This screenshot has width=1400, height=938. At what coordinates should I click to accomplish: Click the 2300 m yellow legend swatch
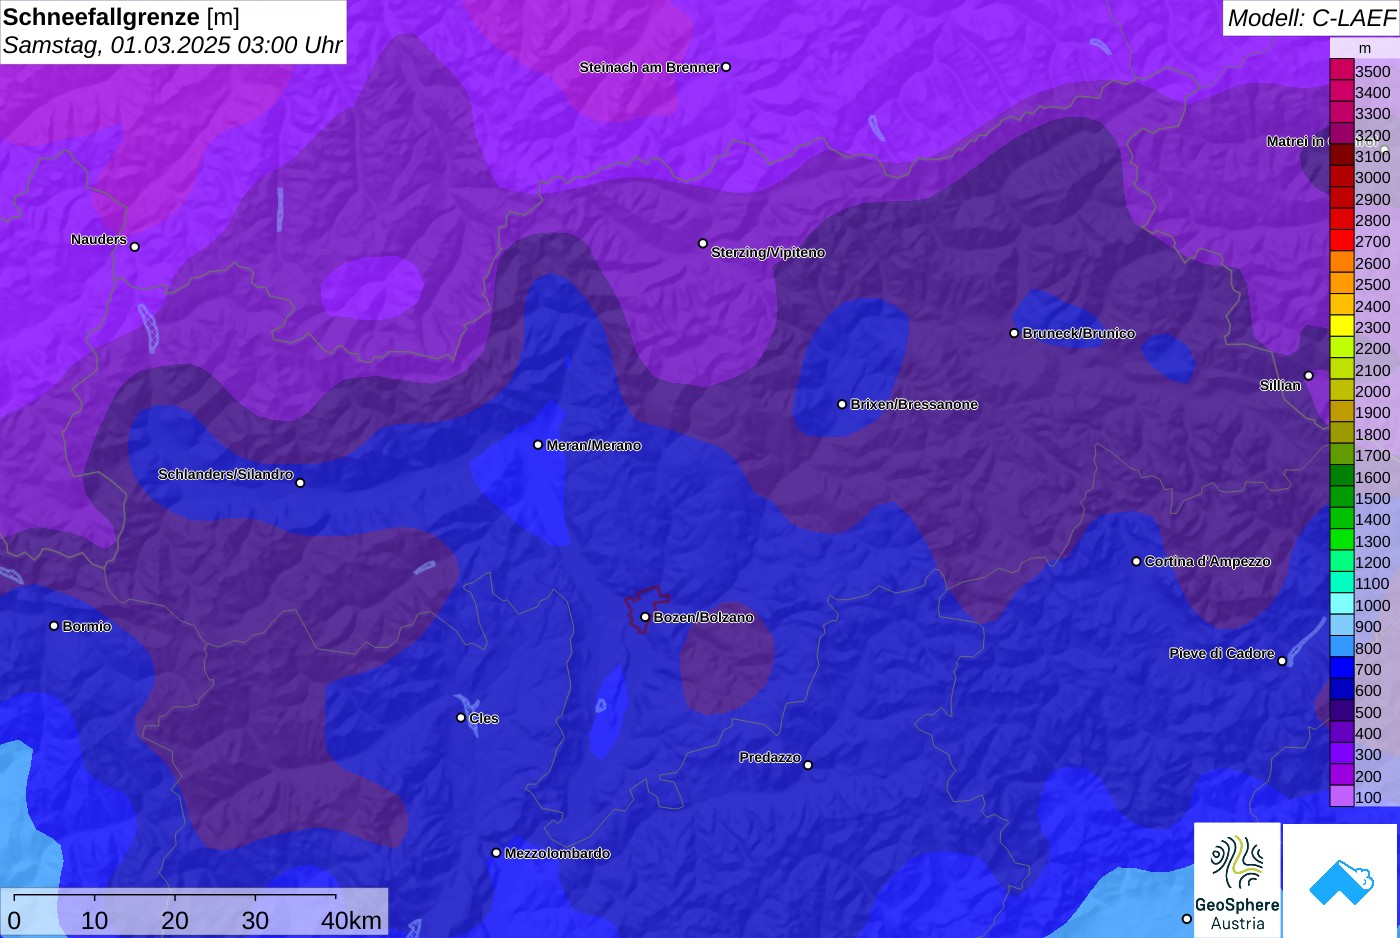pyautogui.click(x=1342, y=326)
